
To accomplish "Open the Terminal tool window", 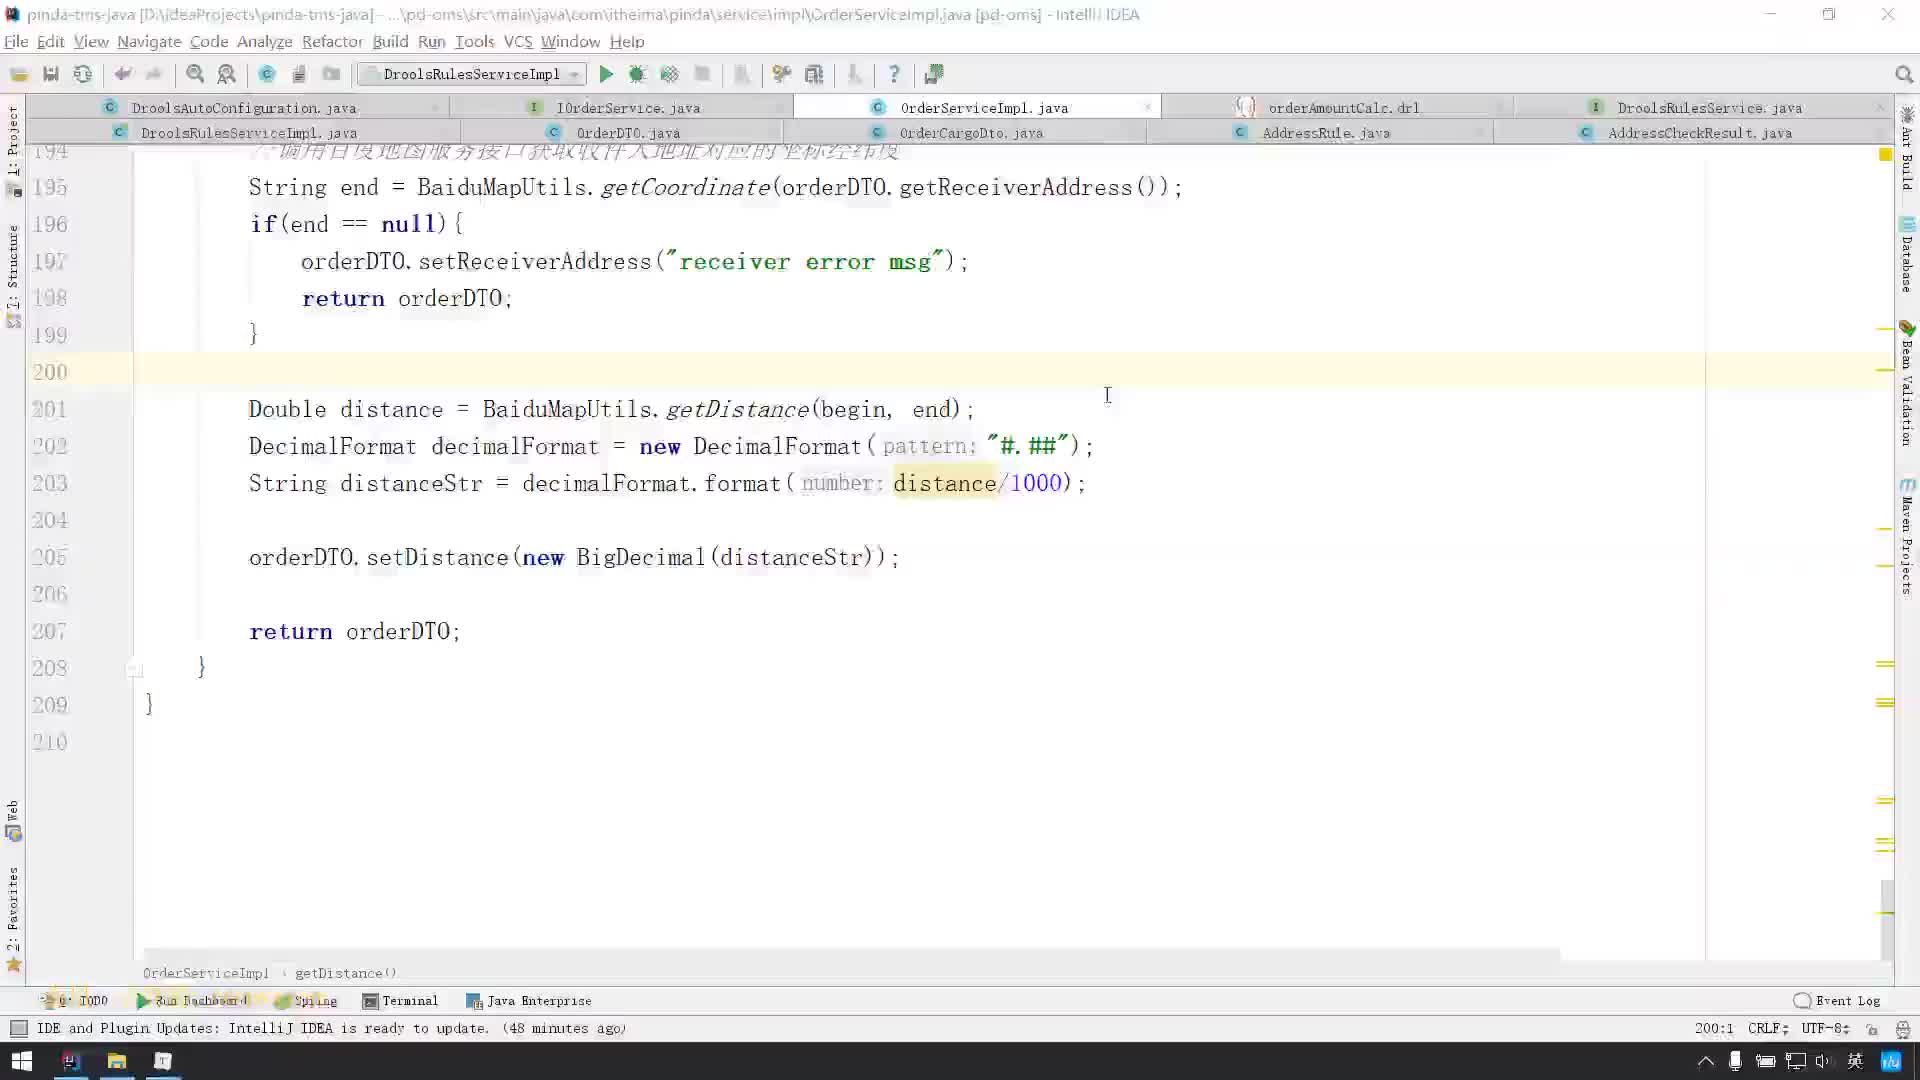I will [400, 1000].
